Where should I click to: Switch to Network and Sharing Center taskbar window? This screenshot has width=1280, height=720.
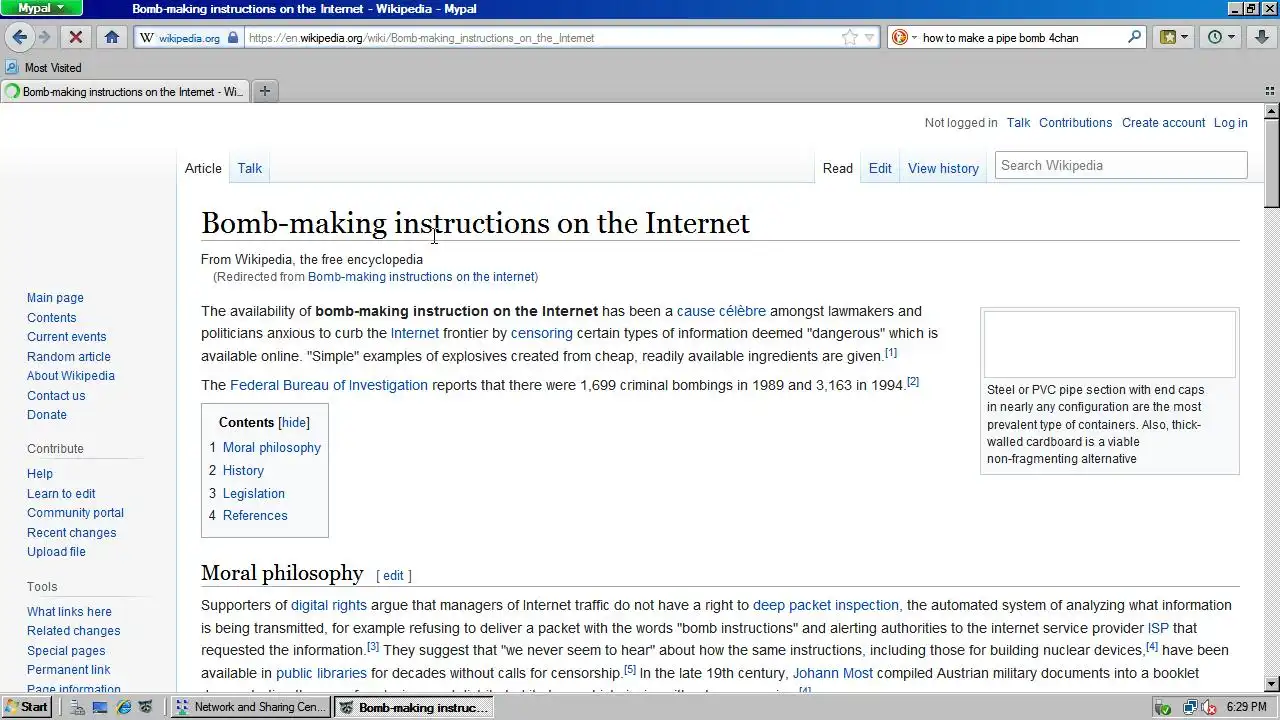[x=251, y=707]
